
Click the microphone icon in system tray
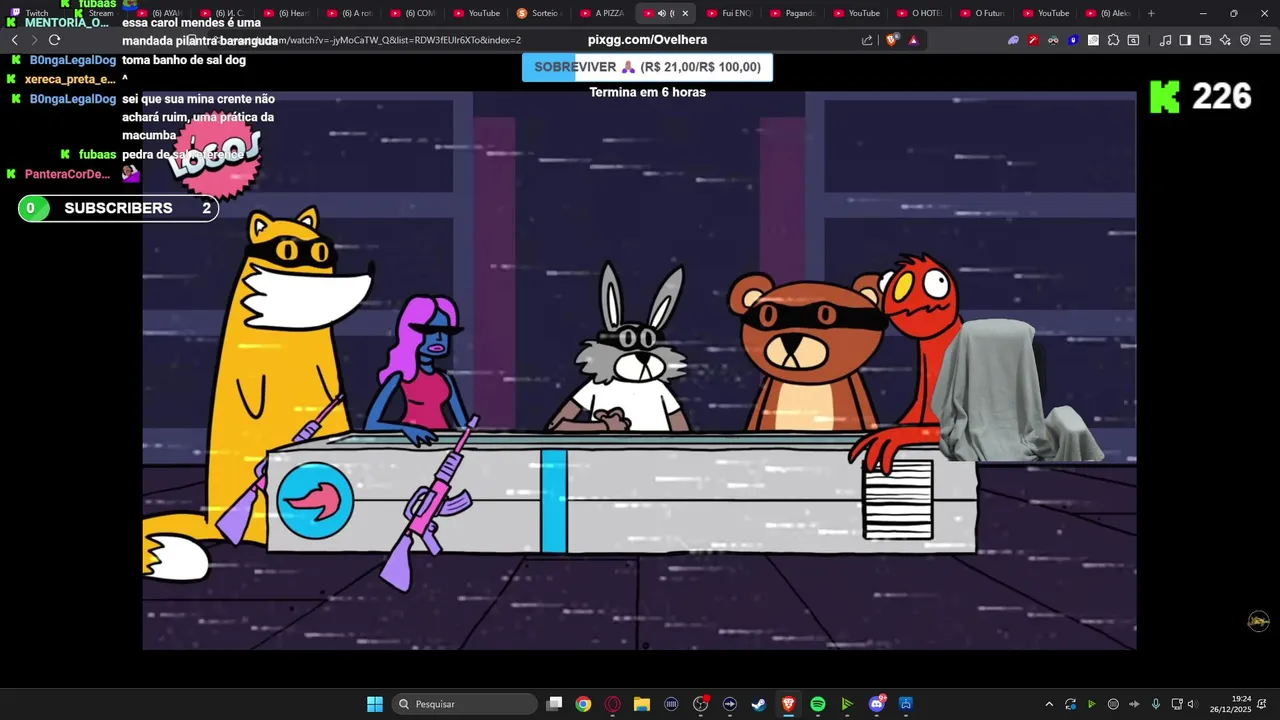1156,704
